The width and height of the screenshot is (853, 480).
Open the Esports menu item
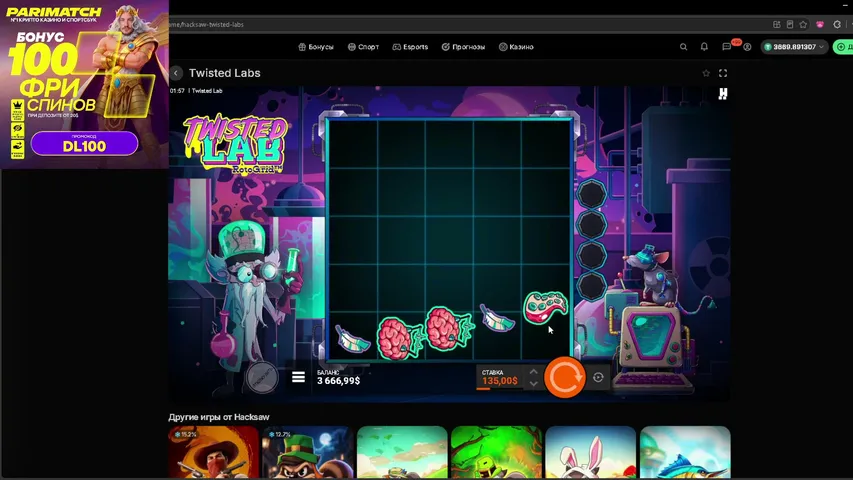[x=410, y=47]
